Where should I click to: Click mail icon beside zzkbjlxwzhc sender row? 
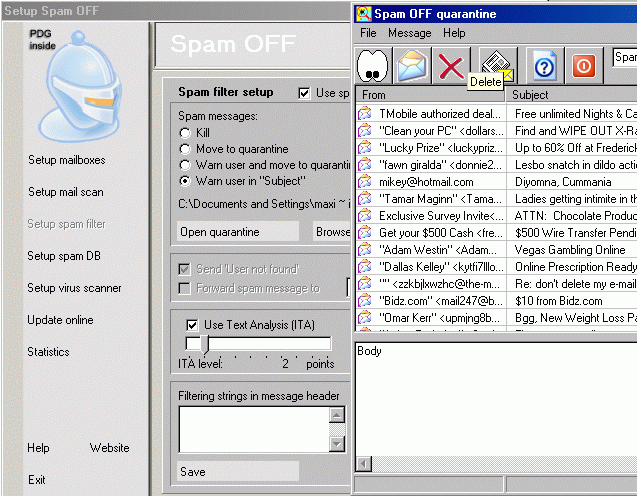point(365,284)
